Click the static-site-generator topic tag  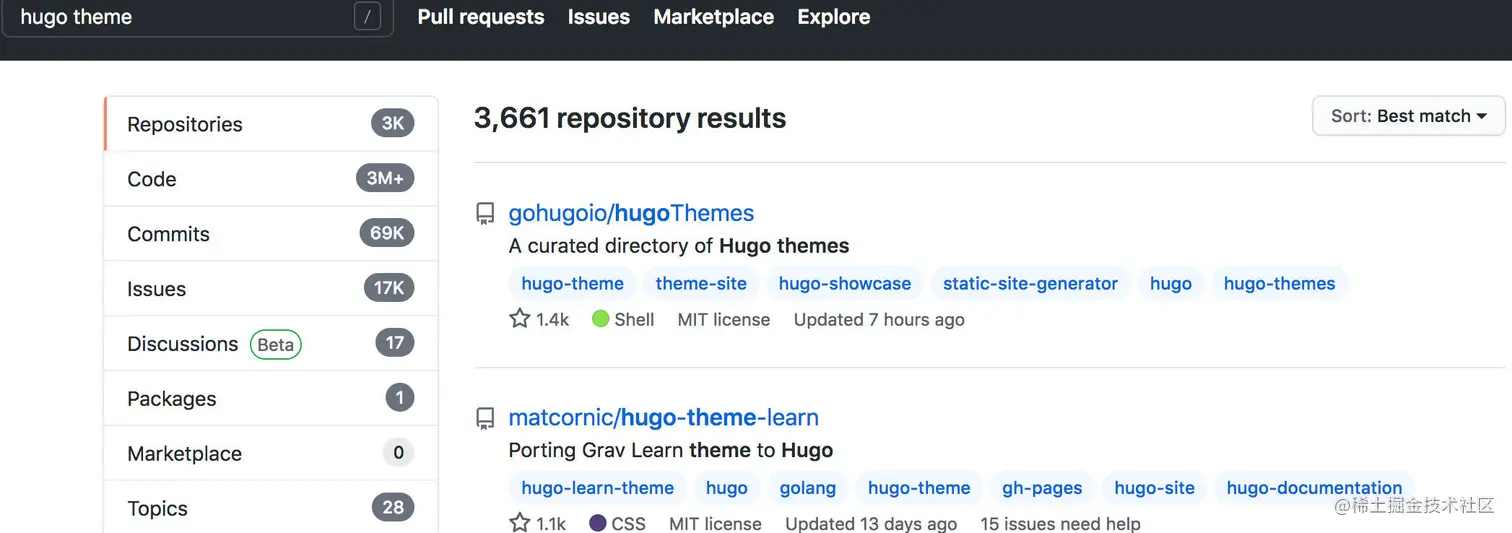(x=1030, y=284)
